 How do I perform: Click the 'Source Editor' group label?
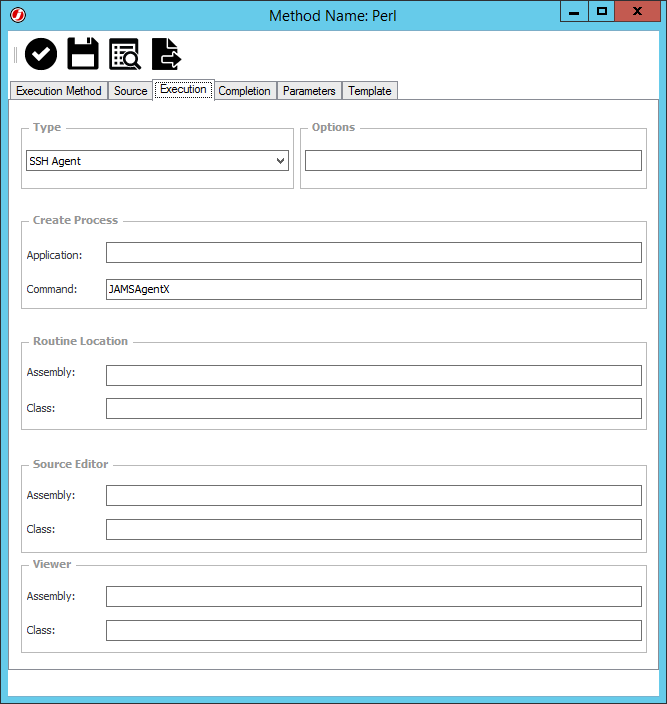click(x=70, y=464)
